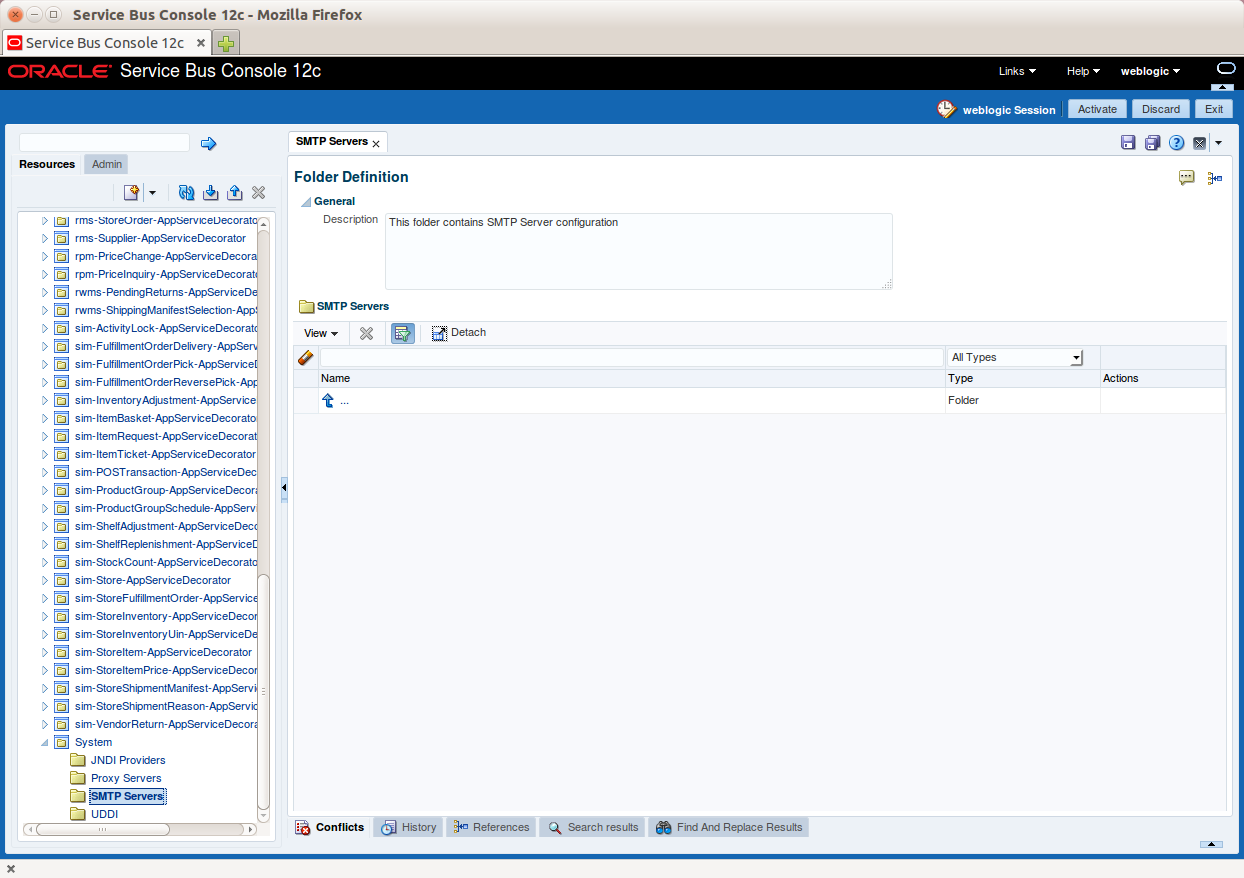Click the bottom panel collapse arrow

click(x=1211, y=845)
